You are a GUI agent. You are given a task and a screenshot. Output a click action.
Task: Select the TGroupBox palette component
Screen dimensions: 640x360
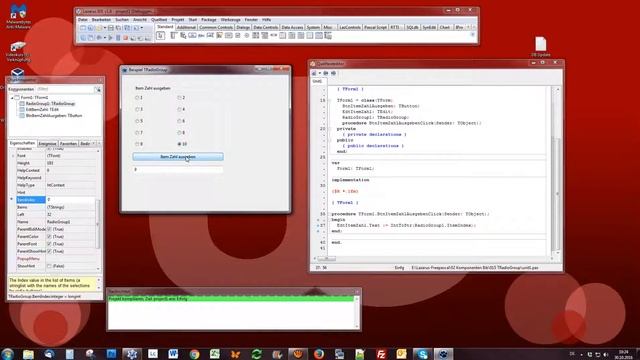click(x=282, y=36)
